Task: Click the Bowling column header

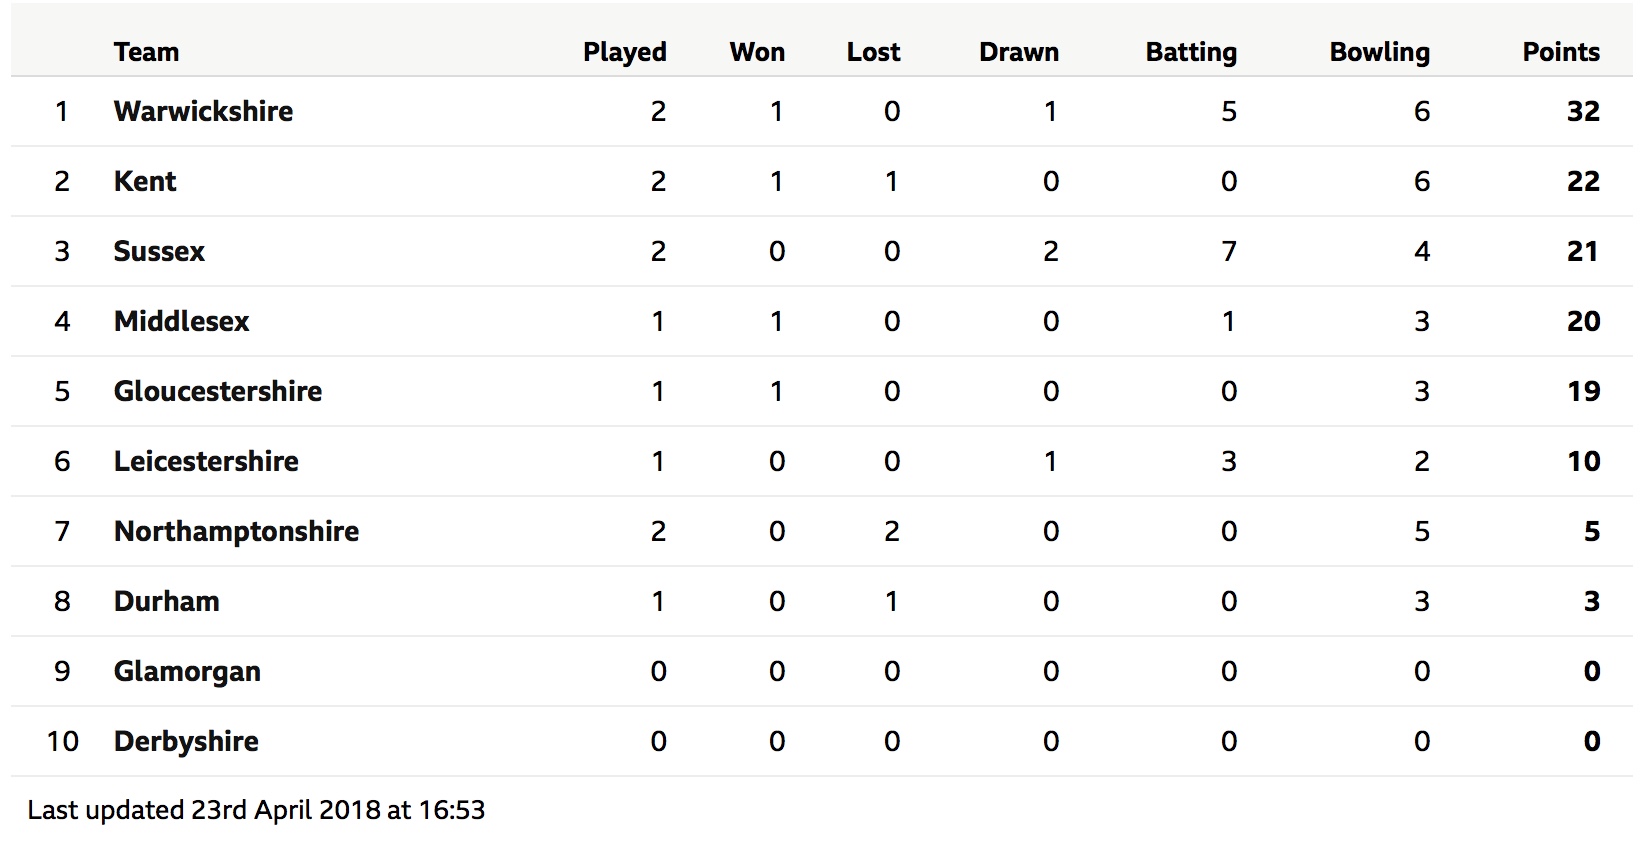Action: tap(1379, 52)
